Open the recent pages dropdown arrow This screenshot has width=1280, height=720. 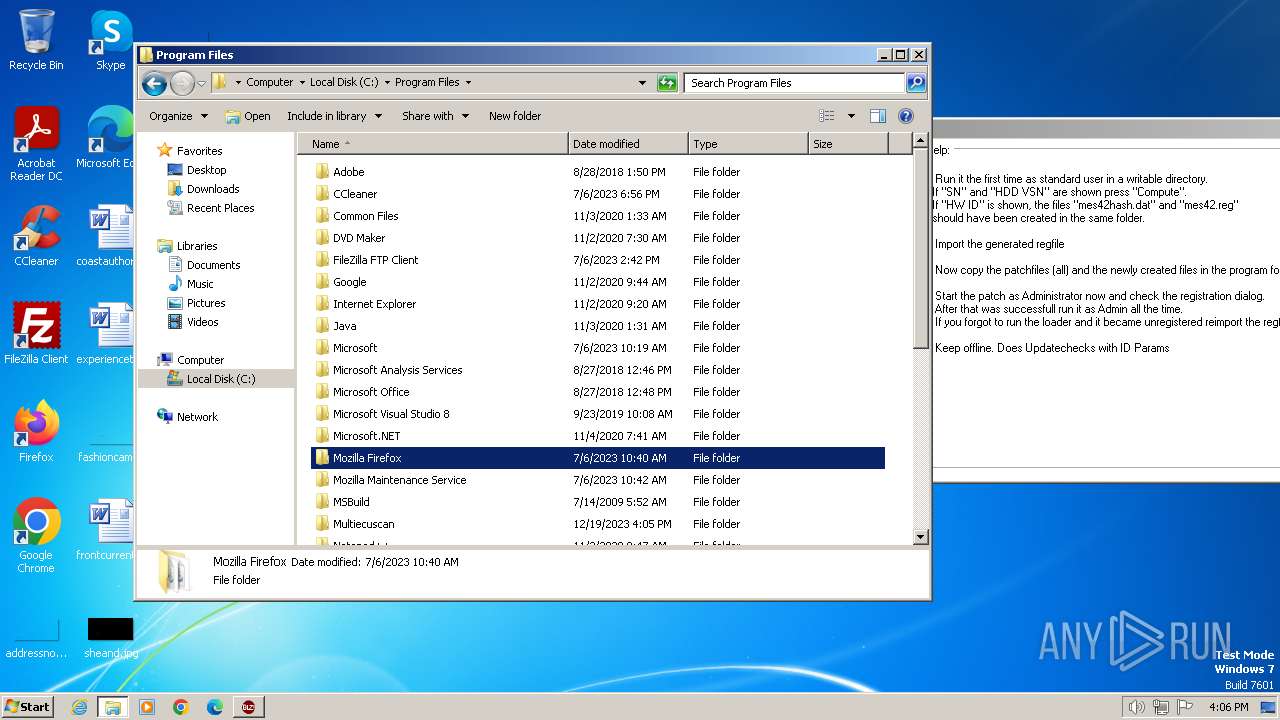click(x=201, y=83)
